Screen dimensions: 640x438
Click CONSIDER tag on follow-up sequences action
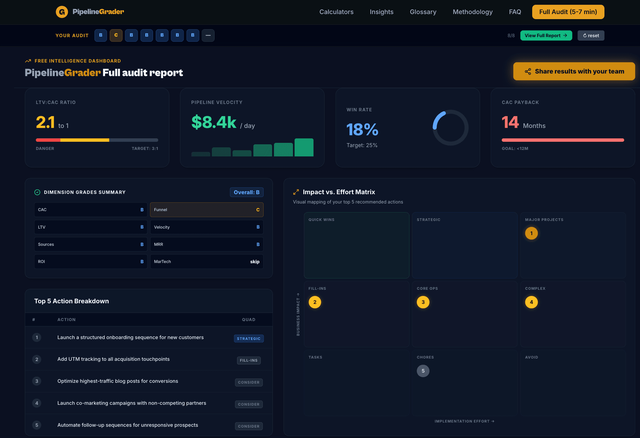click(249, 426)
